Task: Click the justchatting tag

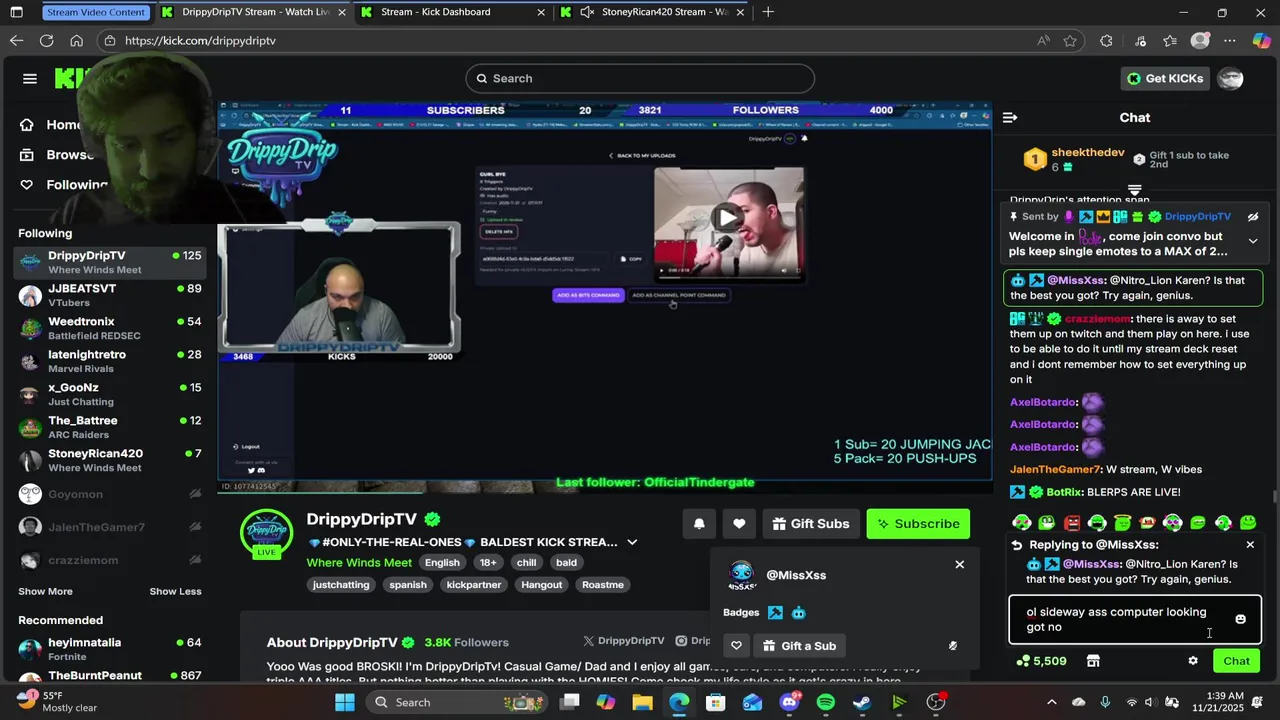Action: coord(341,585)
